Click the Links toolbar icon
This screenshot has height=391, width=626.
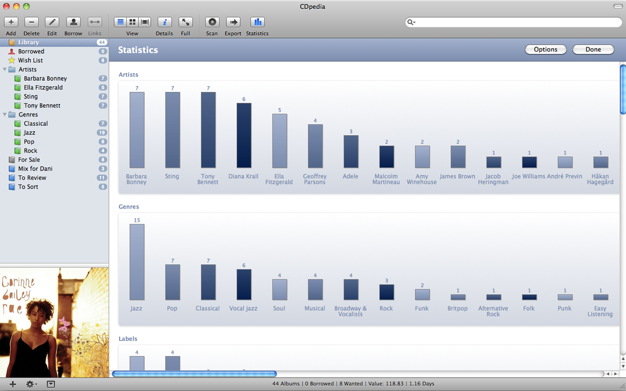[x=95, y=22]
